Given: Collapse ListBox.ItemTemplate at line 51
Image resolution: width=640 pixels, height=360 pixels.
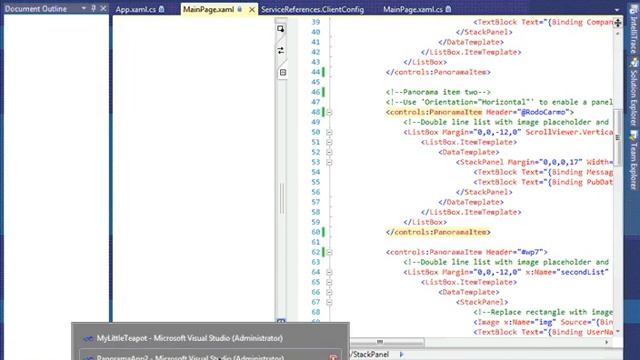Looking at the screenshot, I should coord(329,142).
